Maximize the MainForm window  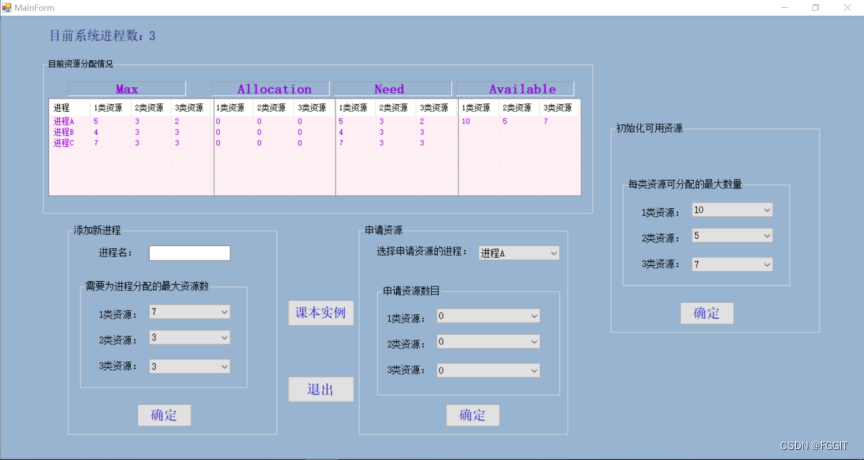[x=816, y=8]
